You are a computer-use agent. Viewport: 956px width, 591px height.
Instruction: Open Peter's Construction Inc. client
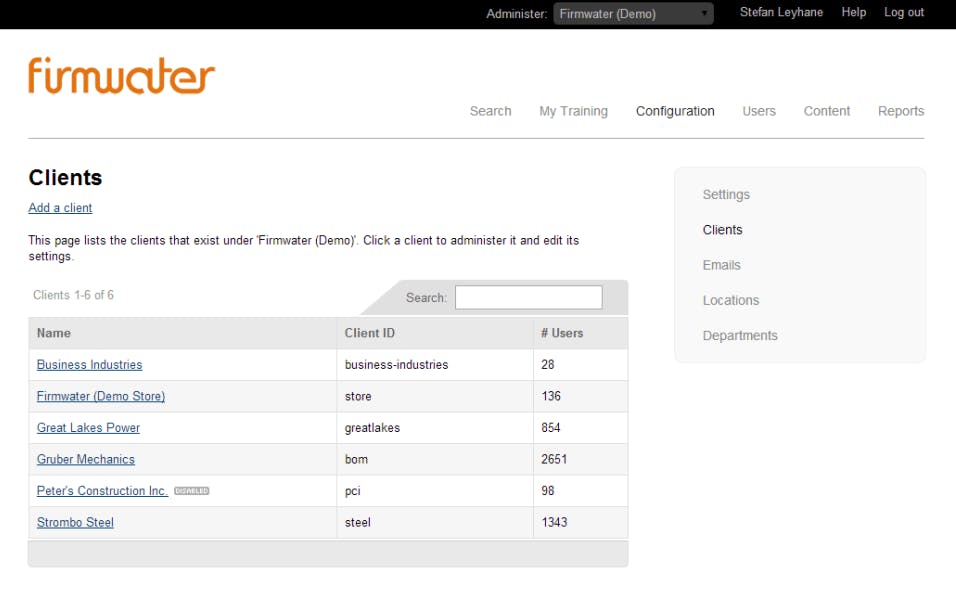(x=102, y=491)
